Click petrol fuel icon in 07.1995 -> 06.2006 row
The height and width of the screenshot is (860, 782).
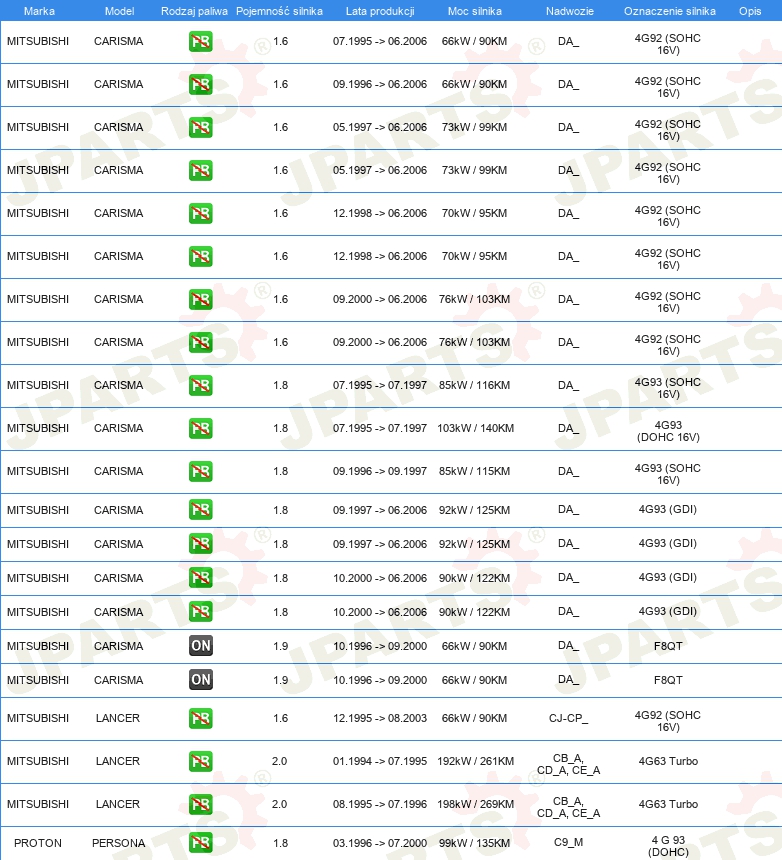201,42
